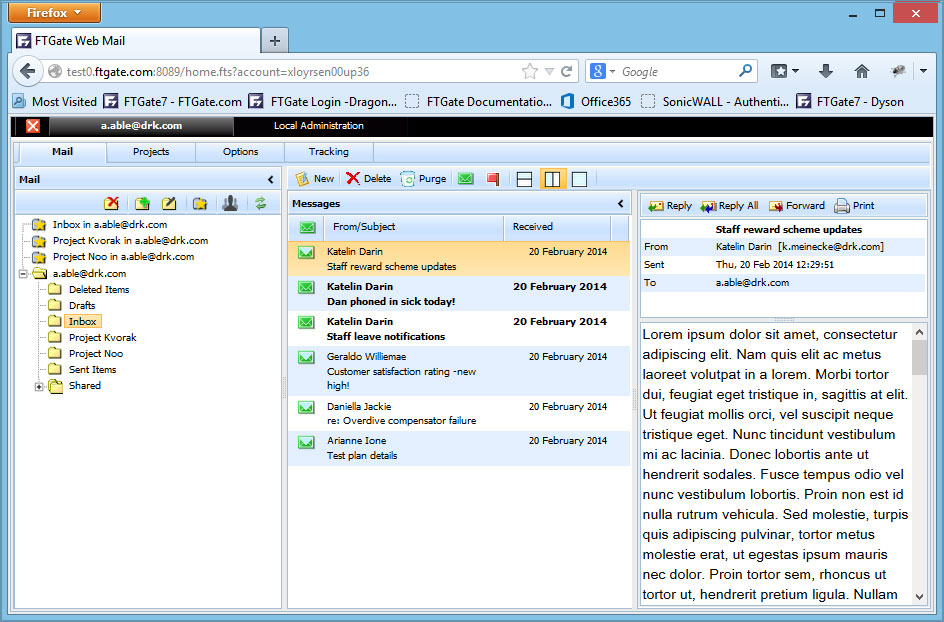
Task: Open the Firefox menu button
Action: pos(54,13)
